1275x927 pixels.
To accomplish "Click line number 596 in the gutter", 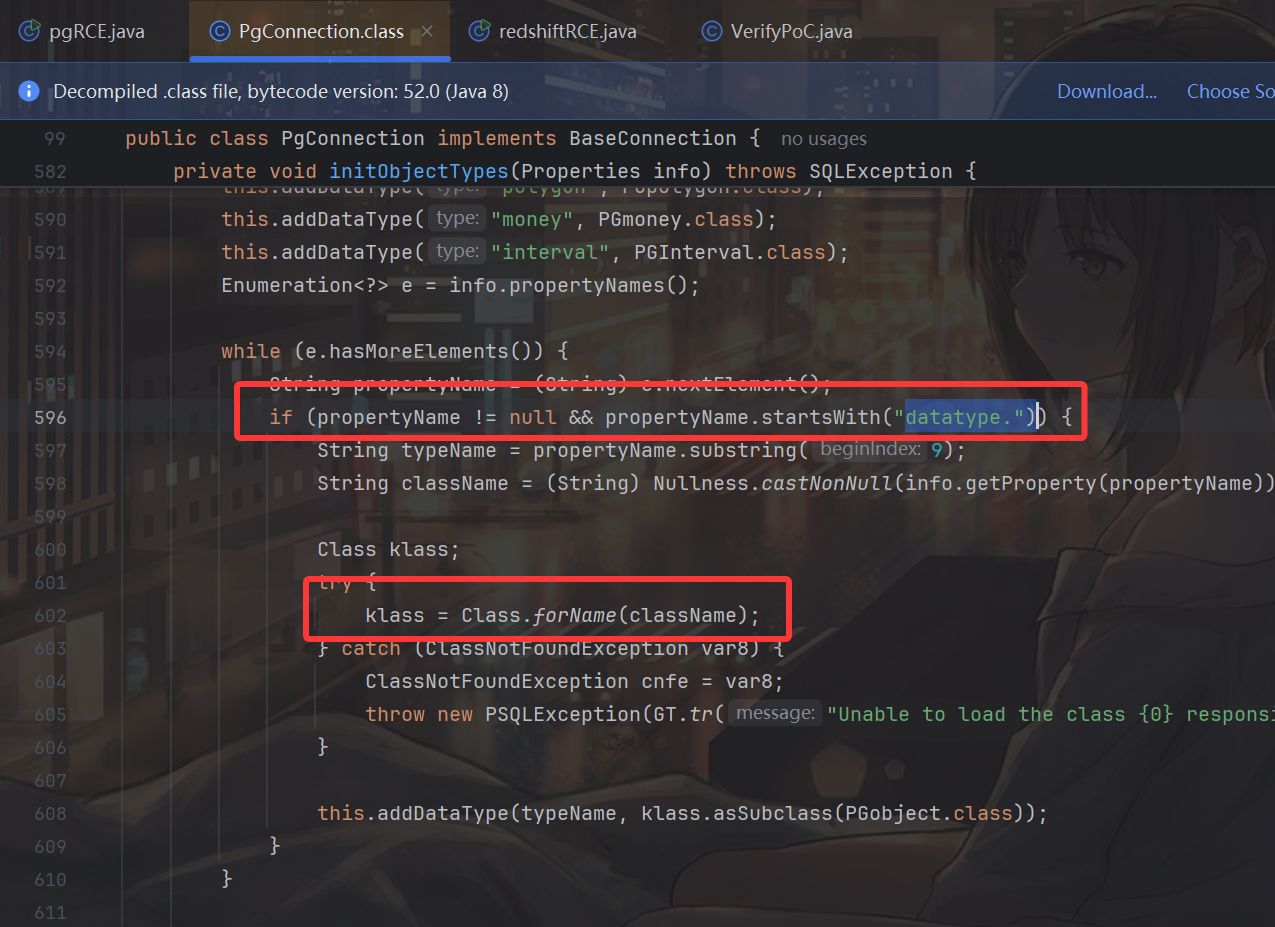I will pos(49,417).
